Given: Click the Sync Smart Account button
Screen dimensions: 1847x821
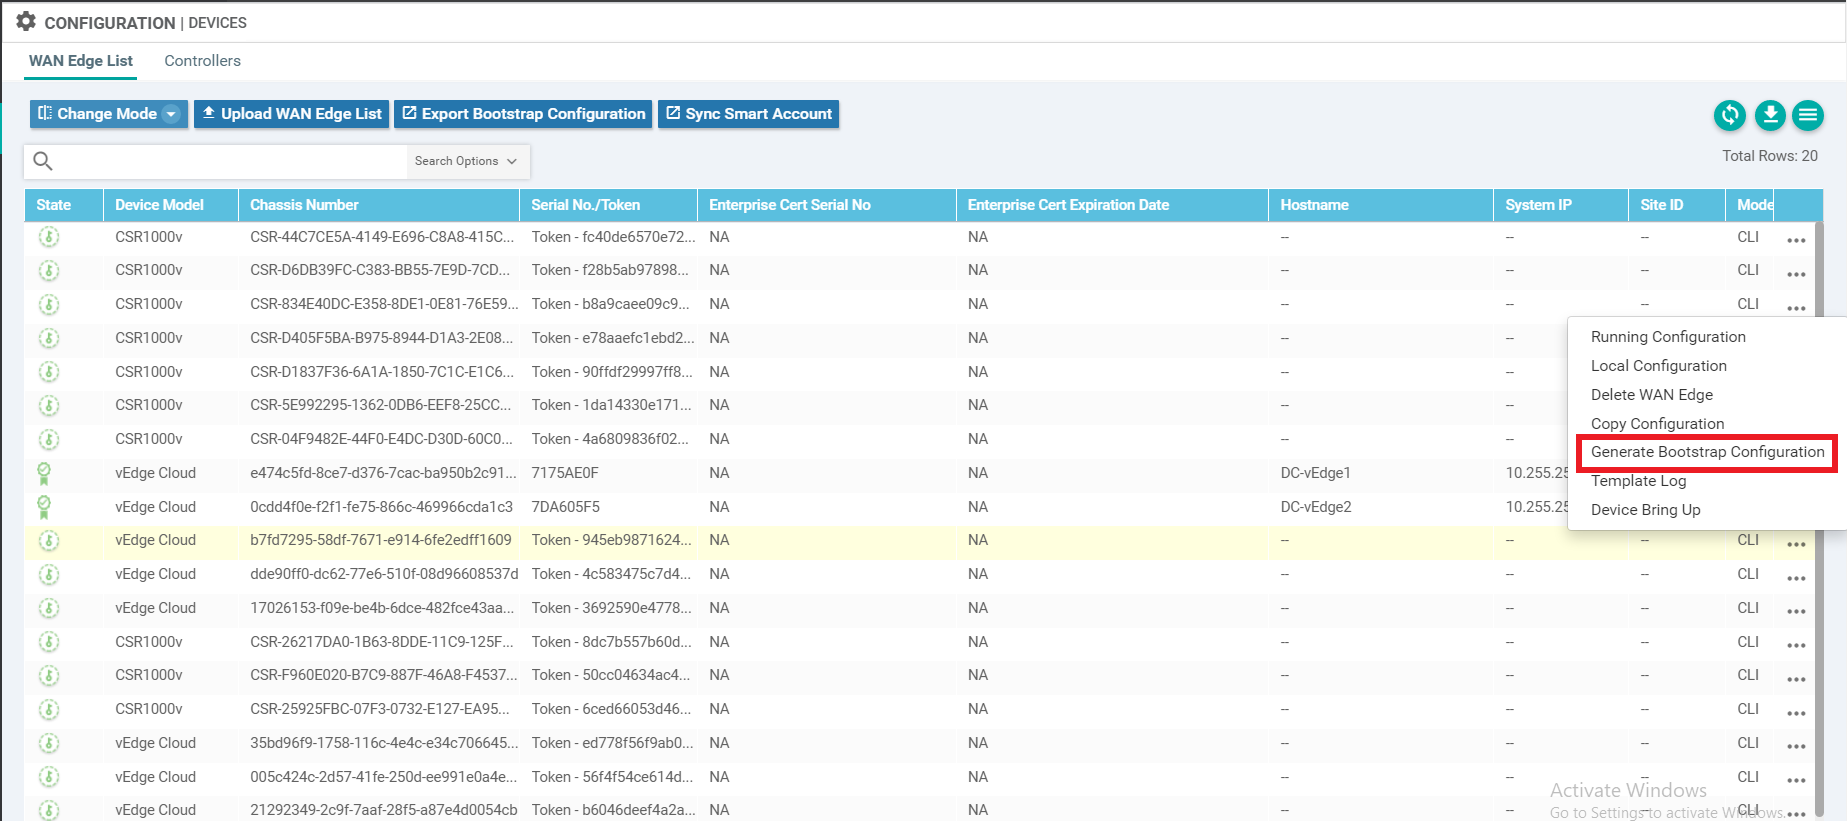Looking at the screenshot, I should (748, 114).
